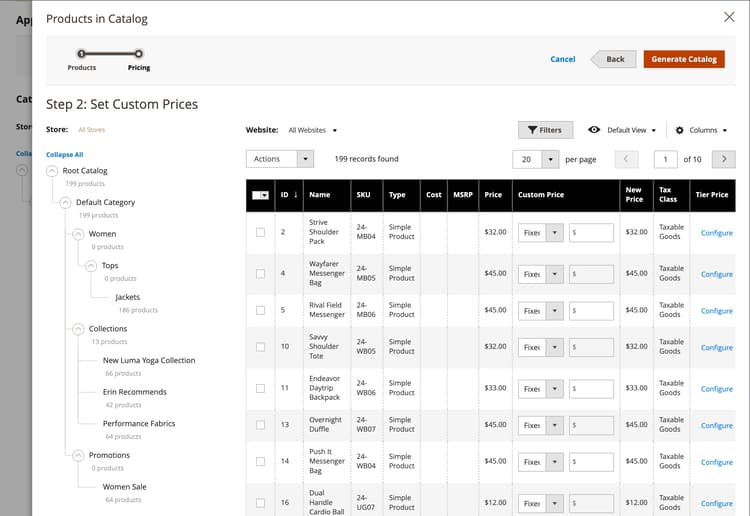The width and height of the screenshot is (750, 516).
Task: Check the Push It Messenger Bag row
Action: (260, 461)
